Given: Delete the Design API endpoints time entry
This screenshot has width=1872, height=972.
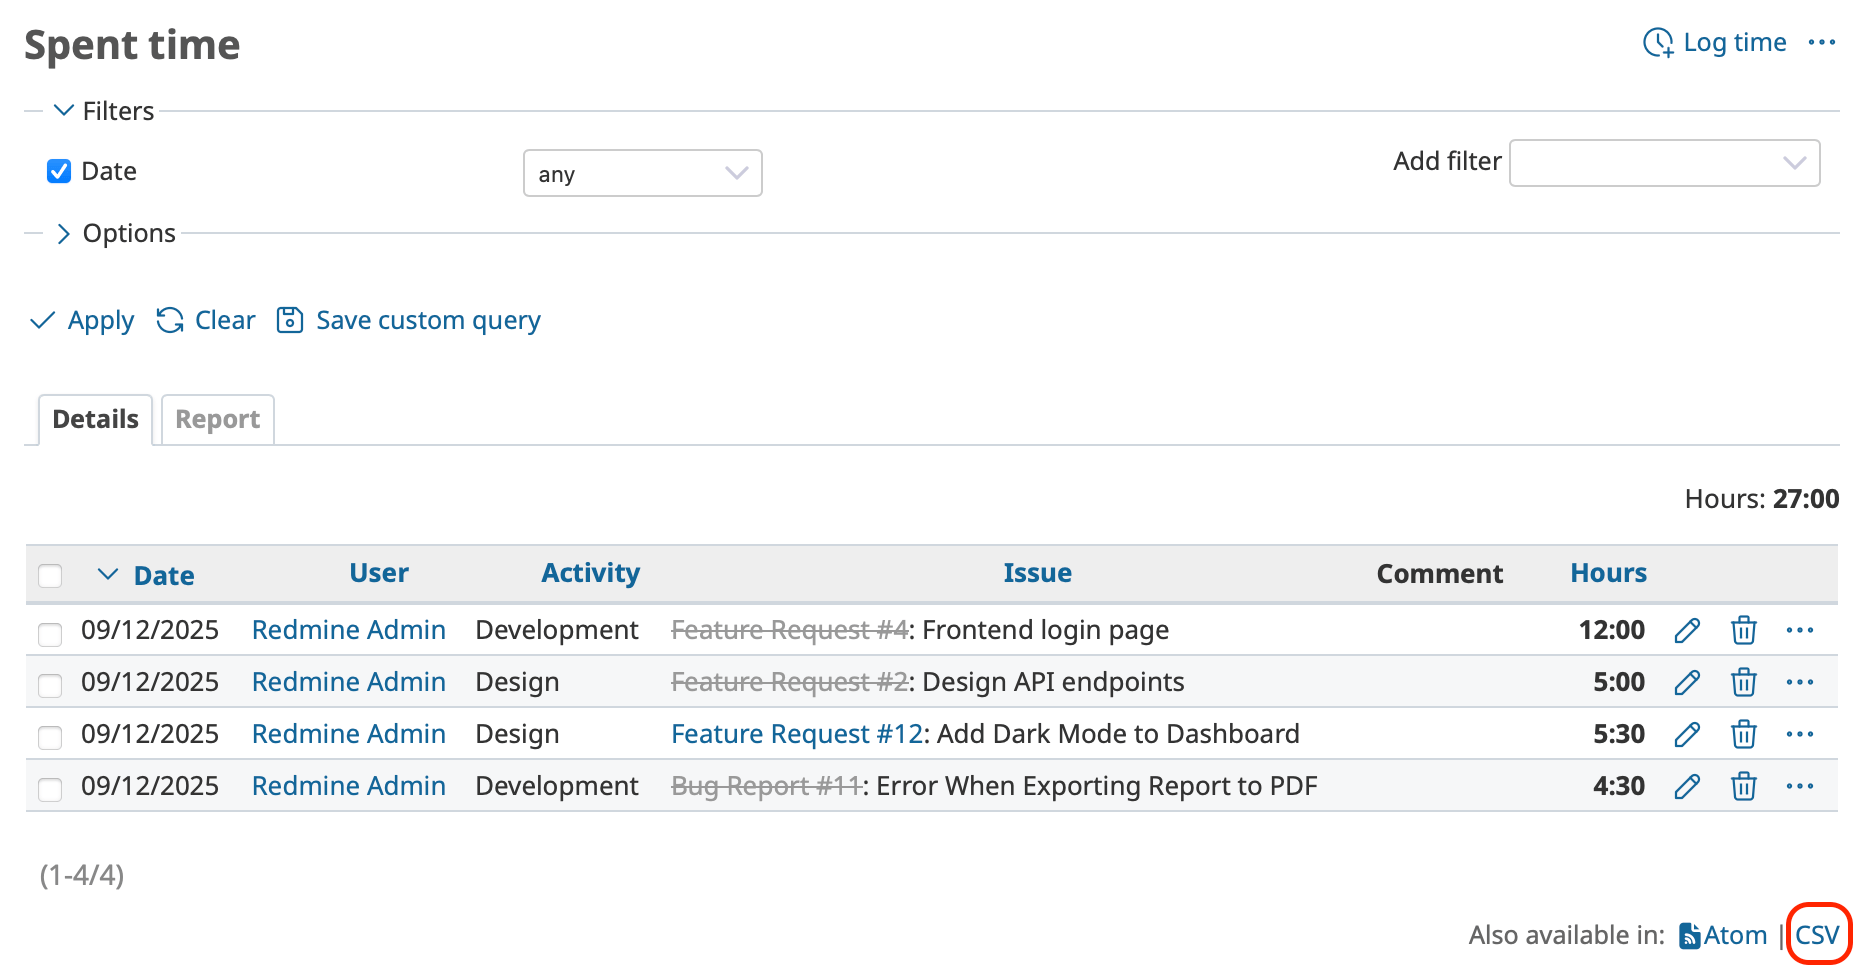Looking at the screenshot, I should click(1743, 683).
